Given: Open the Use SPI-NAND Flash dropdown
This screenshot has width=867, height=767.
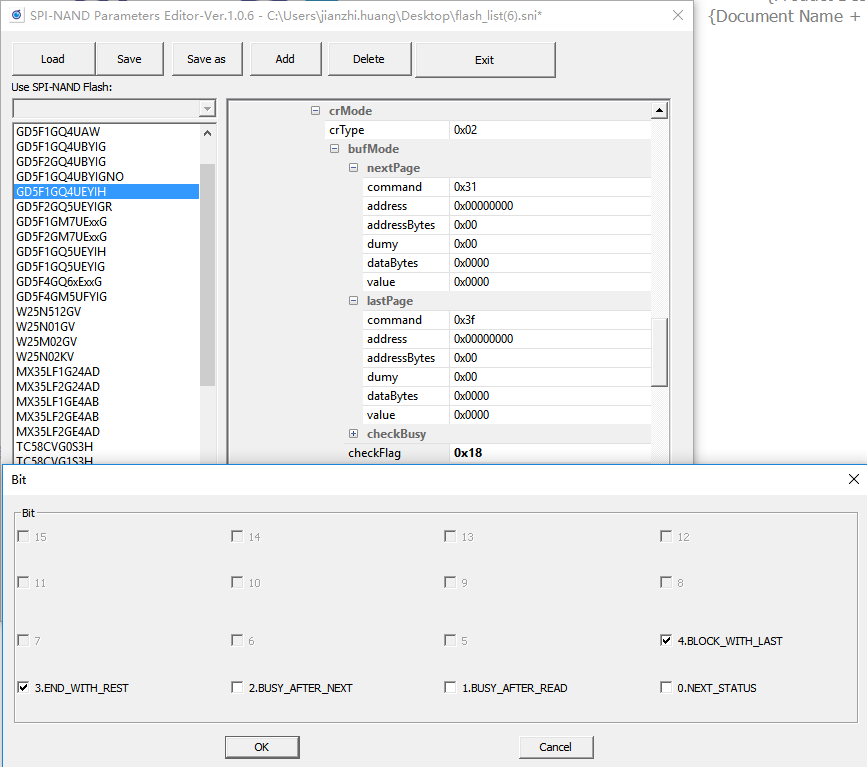Looking at the screenshot, I should point(207,108).
